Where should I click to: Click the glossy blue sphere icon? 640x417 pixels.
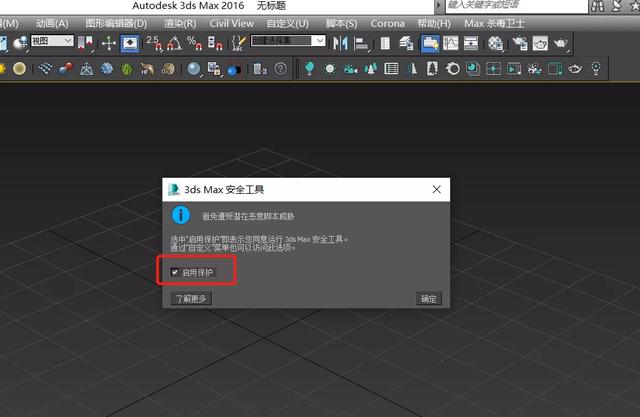point(194,69)
